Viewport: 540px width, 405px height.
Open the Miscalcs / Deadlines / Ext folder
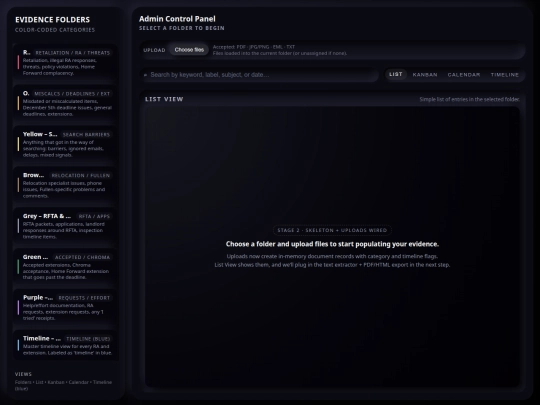coord(65,104)
